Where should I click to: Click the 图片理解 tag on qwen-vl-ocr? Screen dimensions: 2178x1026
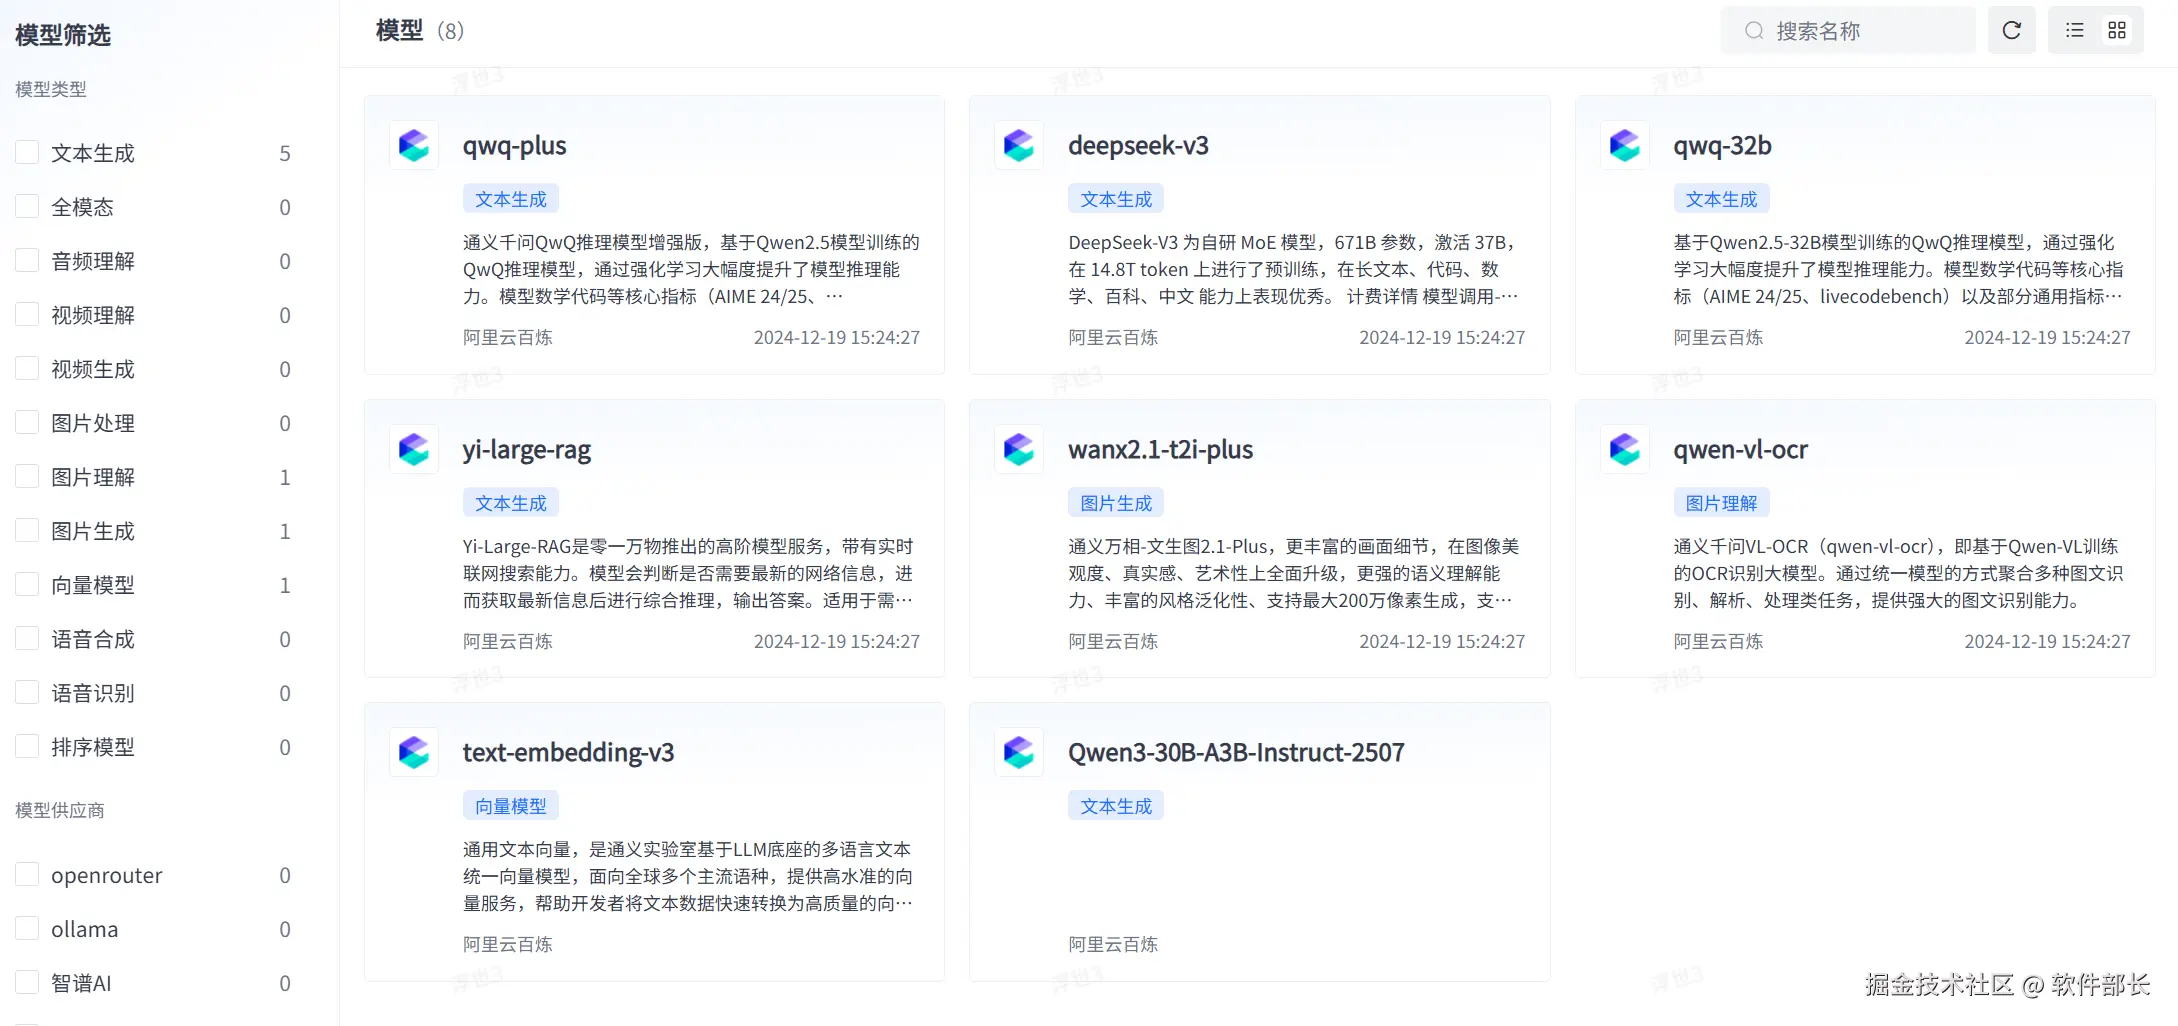tap(1721, 503)
